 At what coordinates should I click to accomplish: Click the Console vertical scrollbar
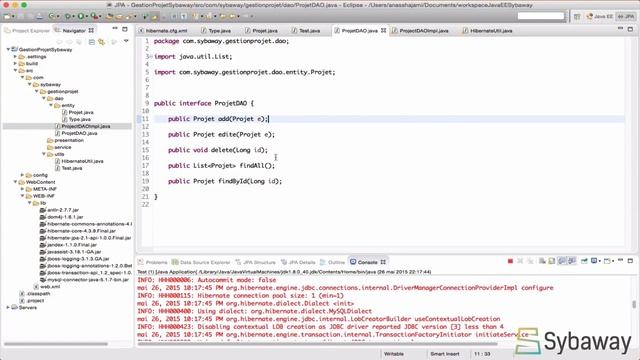pos(634,304)
